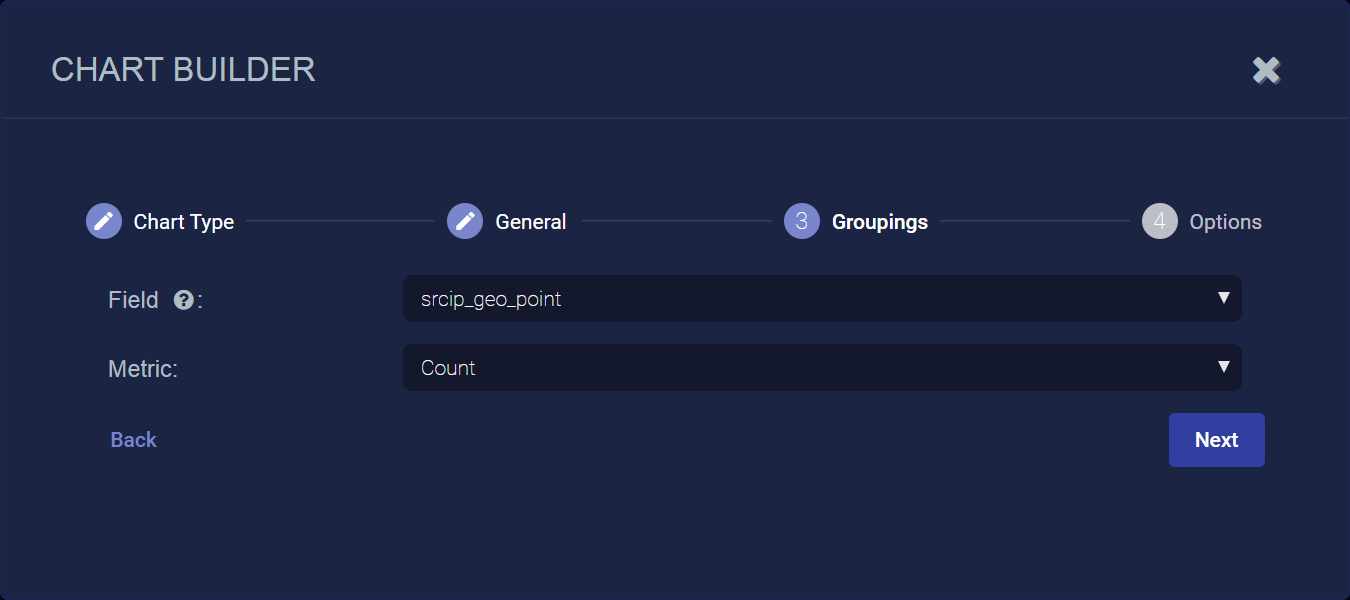
Task: Click the Metric label text
Action: [142, 369]
